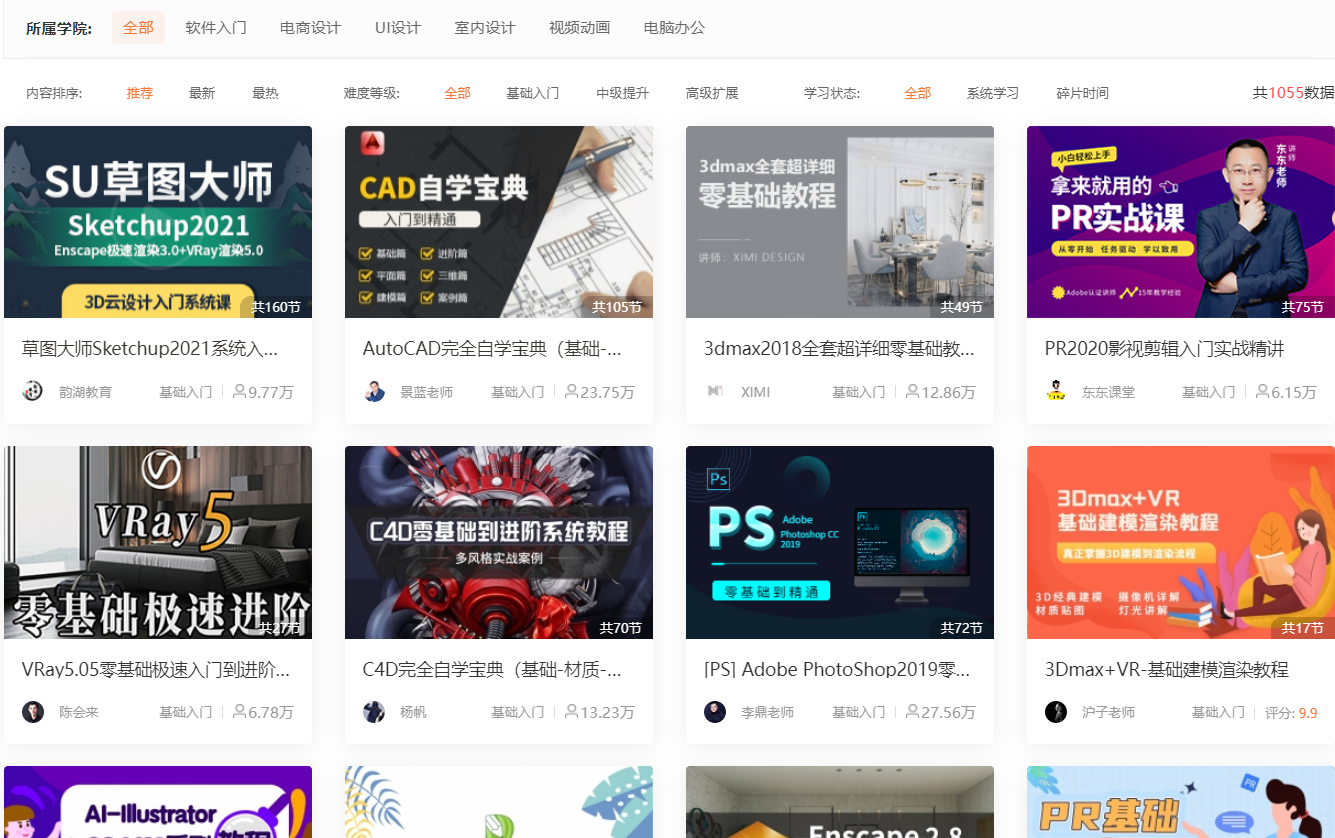Click 李鼎老师 avatar icon
The width and height of the screenshot is (1335, 838).
[715, 712]
